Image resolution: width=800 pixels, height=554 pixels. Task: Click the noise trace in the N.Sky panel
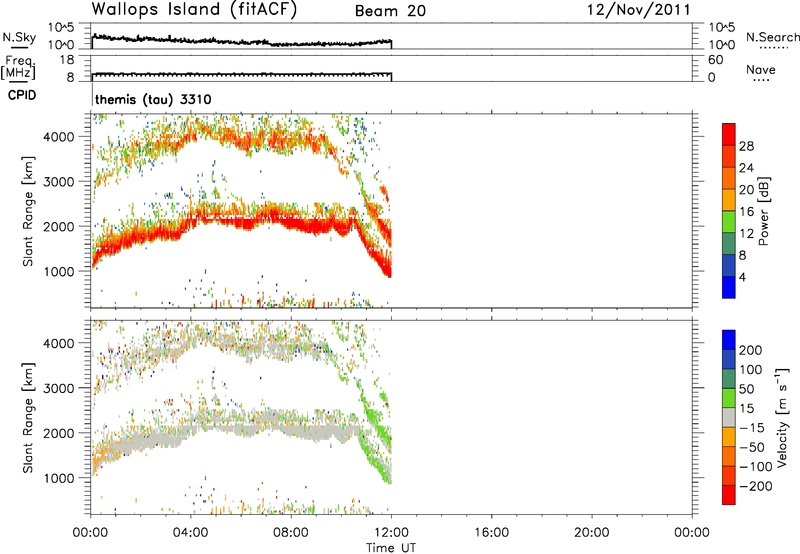241,41
